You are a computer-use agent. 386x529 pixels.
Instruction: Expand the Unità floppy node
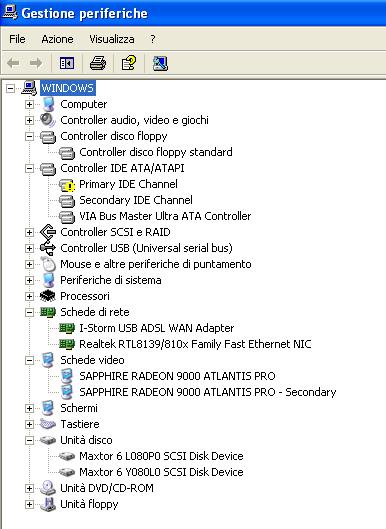(x=29, y=505)
